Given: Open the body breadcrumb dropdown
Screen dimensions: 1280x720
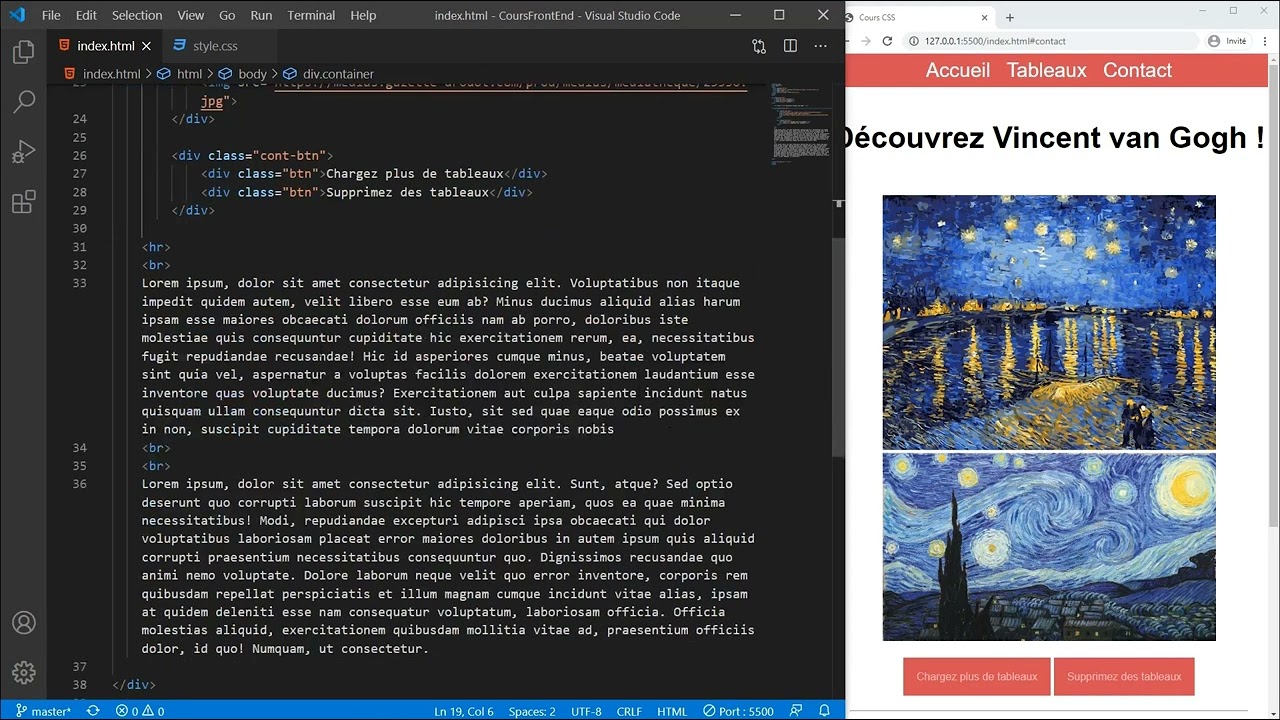Looking at the screenshot, I should tap(243, 74).
